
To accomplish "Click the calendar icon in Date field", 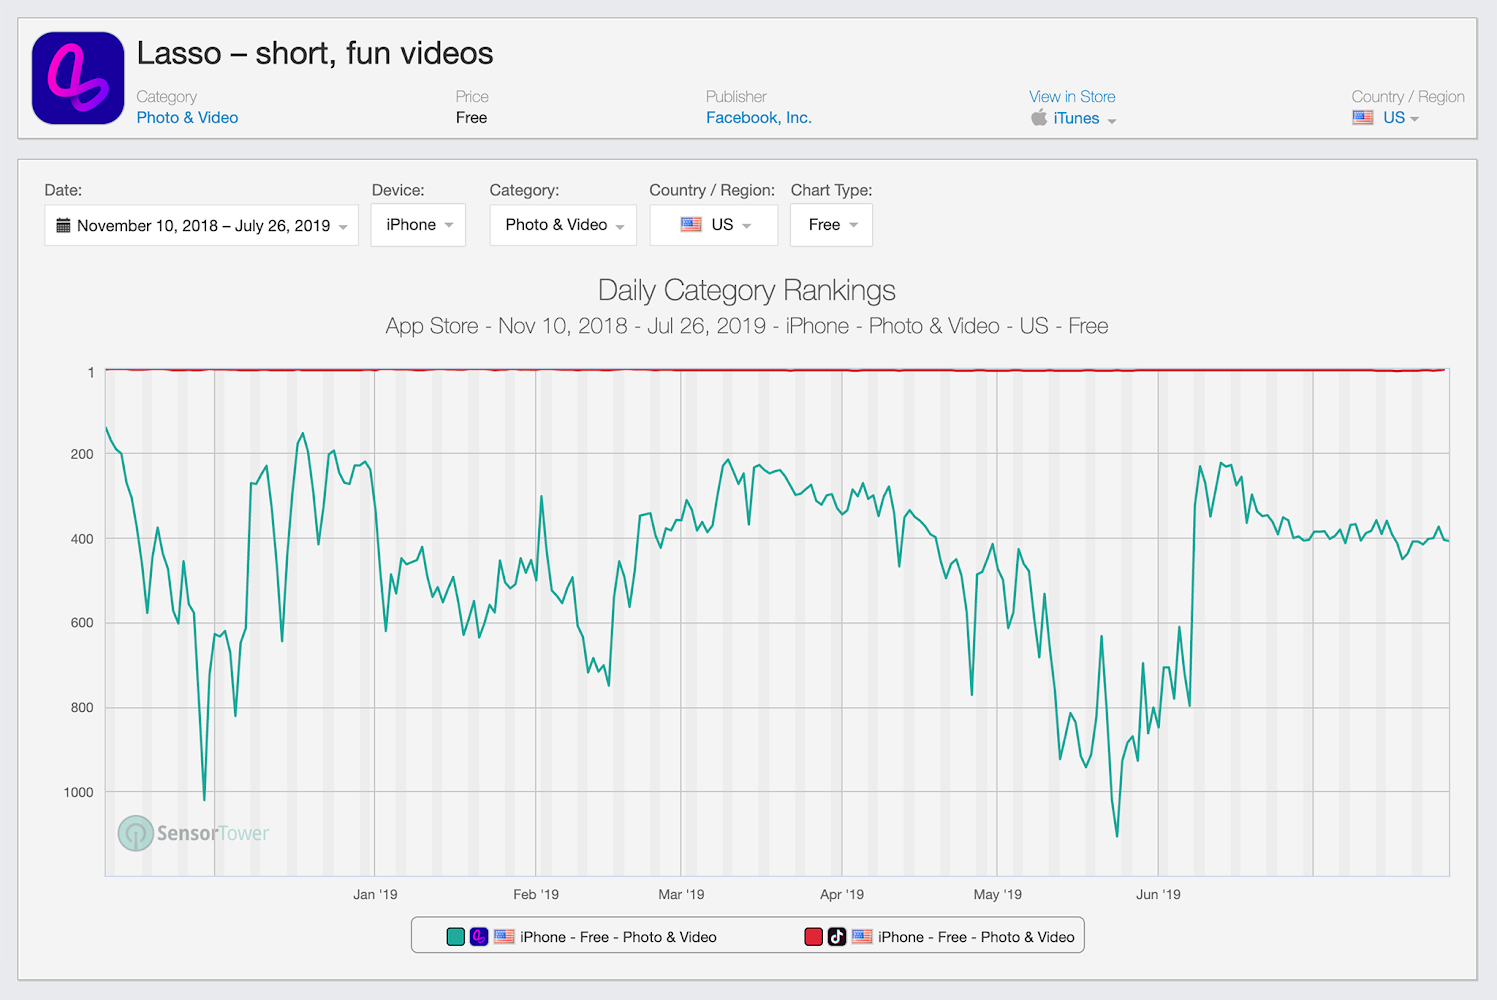I will pyautogui.click(x=63, y=225).
